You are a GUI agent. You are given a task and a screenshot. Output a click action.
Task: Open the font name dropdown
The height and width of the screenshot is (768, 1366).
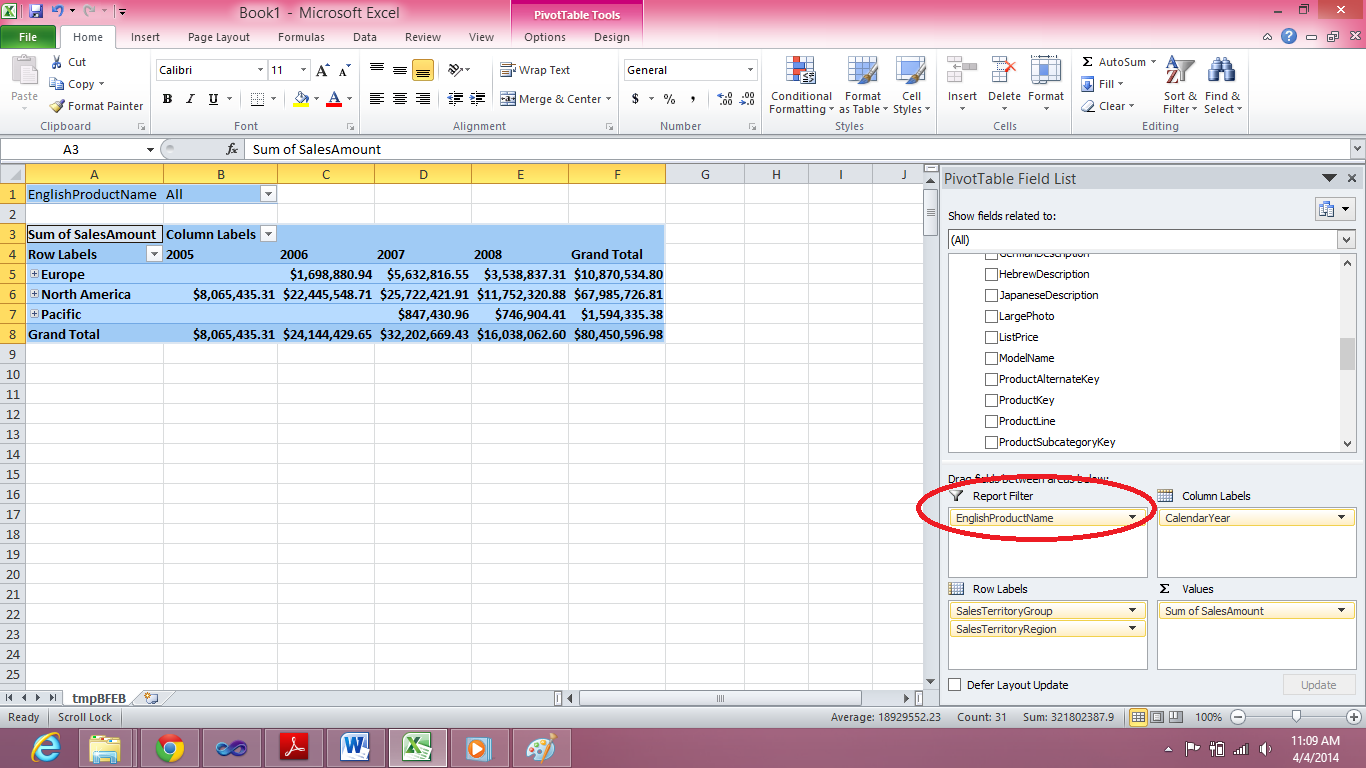click(260, 70)
